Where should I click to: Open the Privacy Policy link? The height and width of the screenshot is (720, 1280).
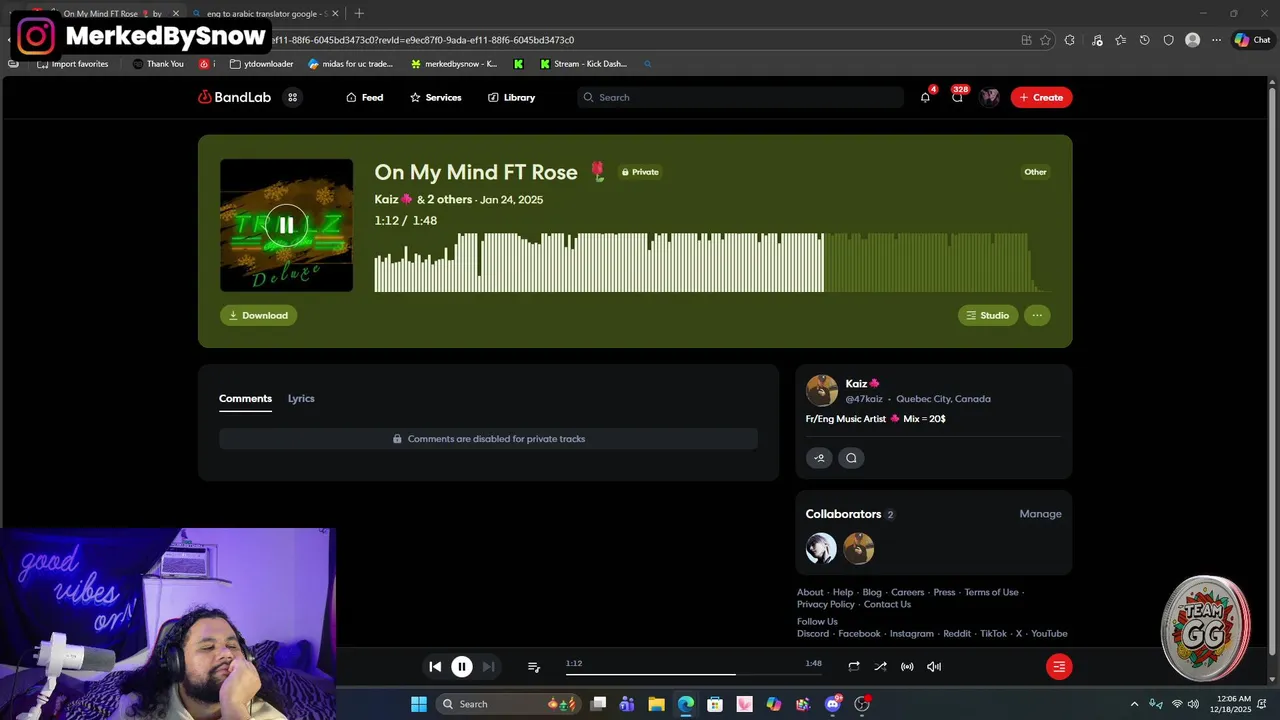tap(826, 604)
